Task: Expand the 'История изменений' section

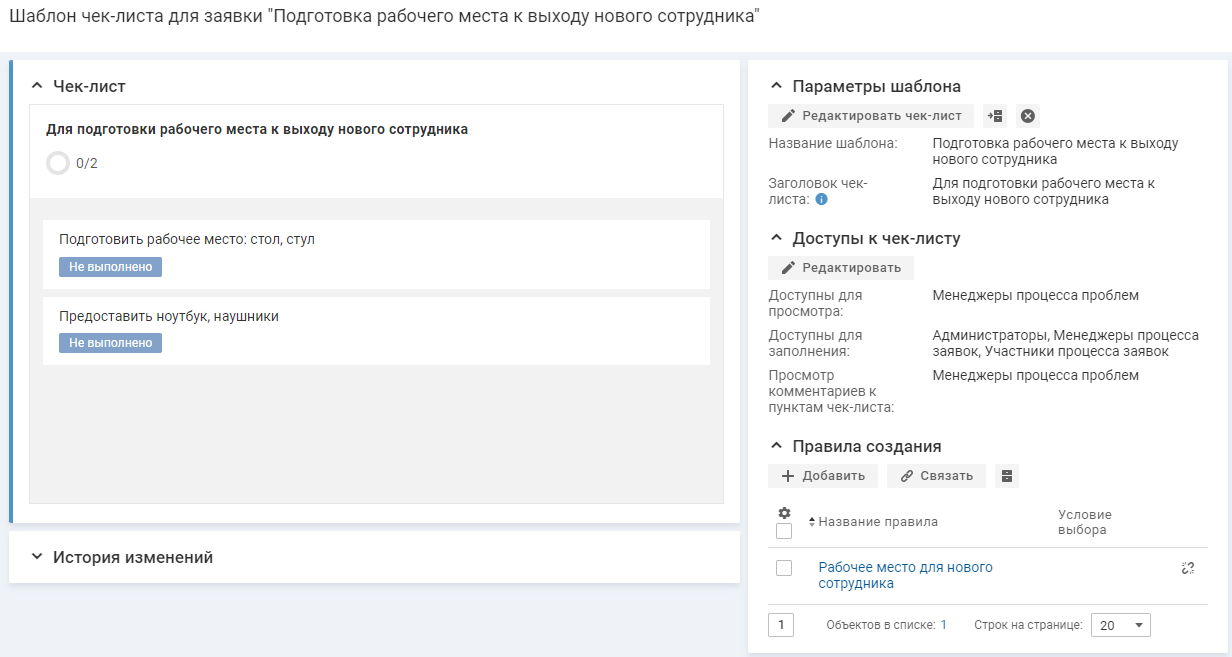Action: [x=37, y=557]
